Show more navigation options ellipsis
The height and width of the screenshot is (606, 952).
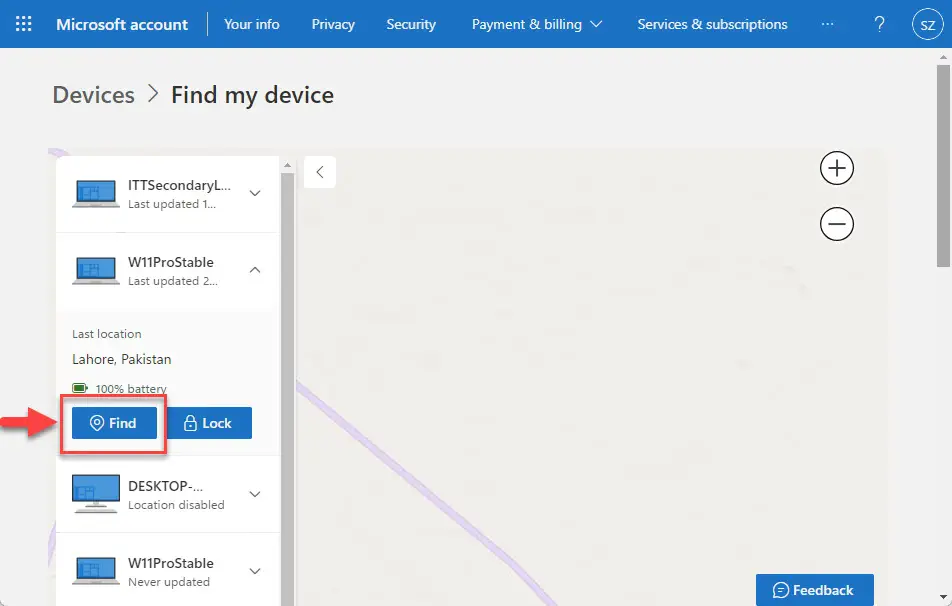(827, 24)
